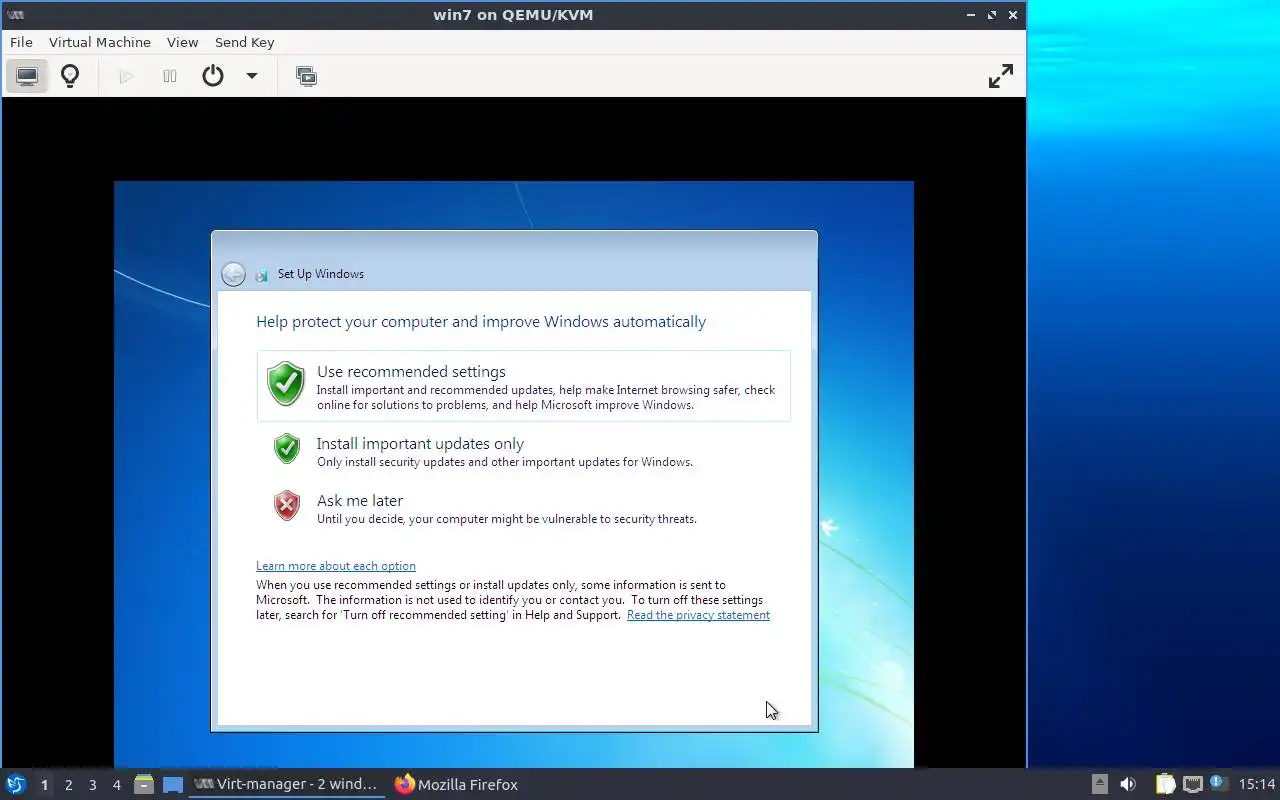Open the manage VM snapshots icon
Image resolution: width=1280 pixels, height=800 pixels.
click(307, 76)
